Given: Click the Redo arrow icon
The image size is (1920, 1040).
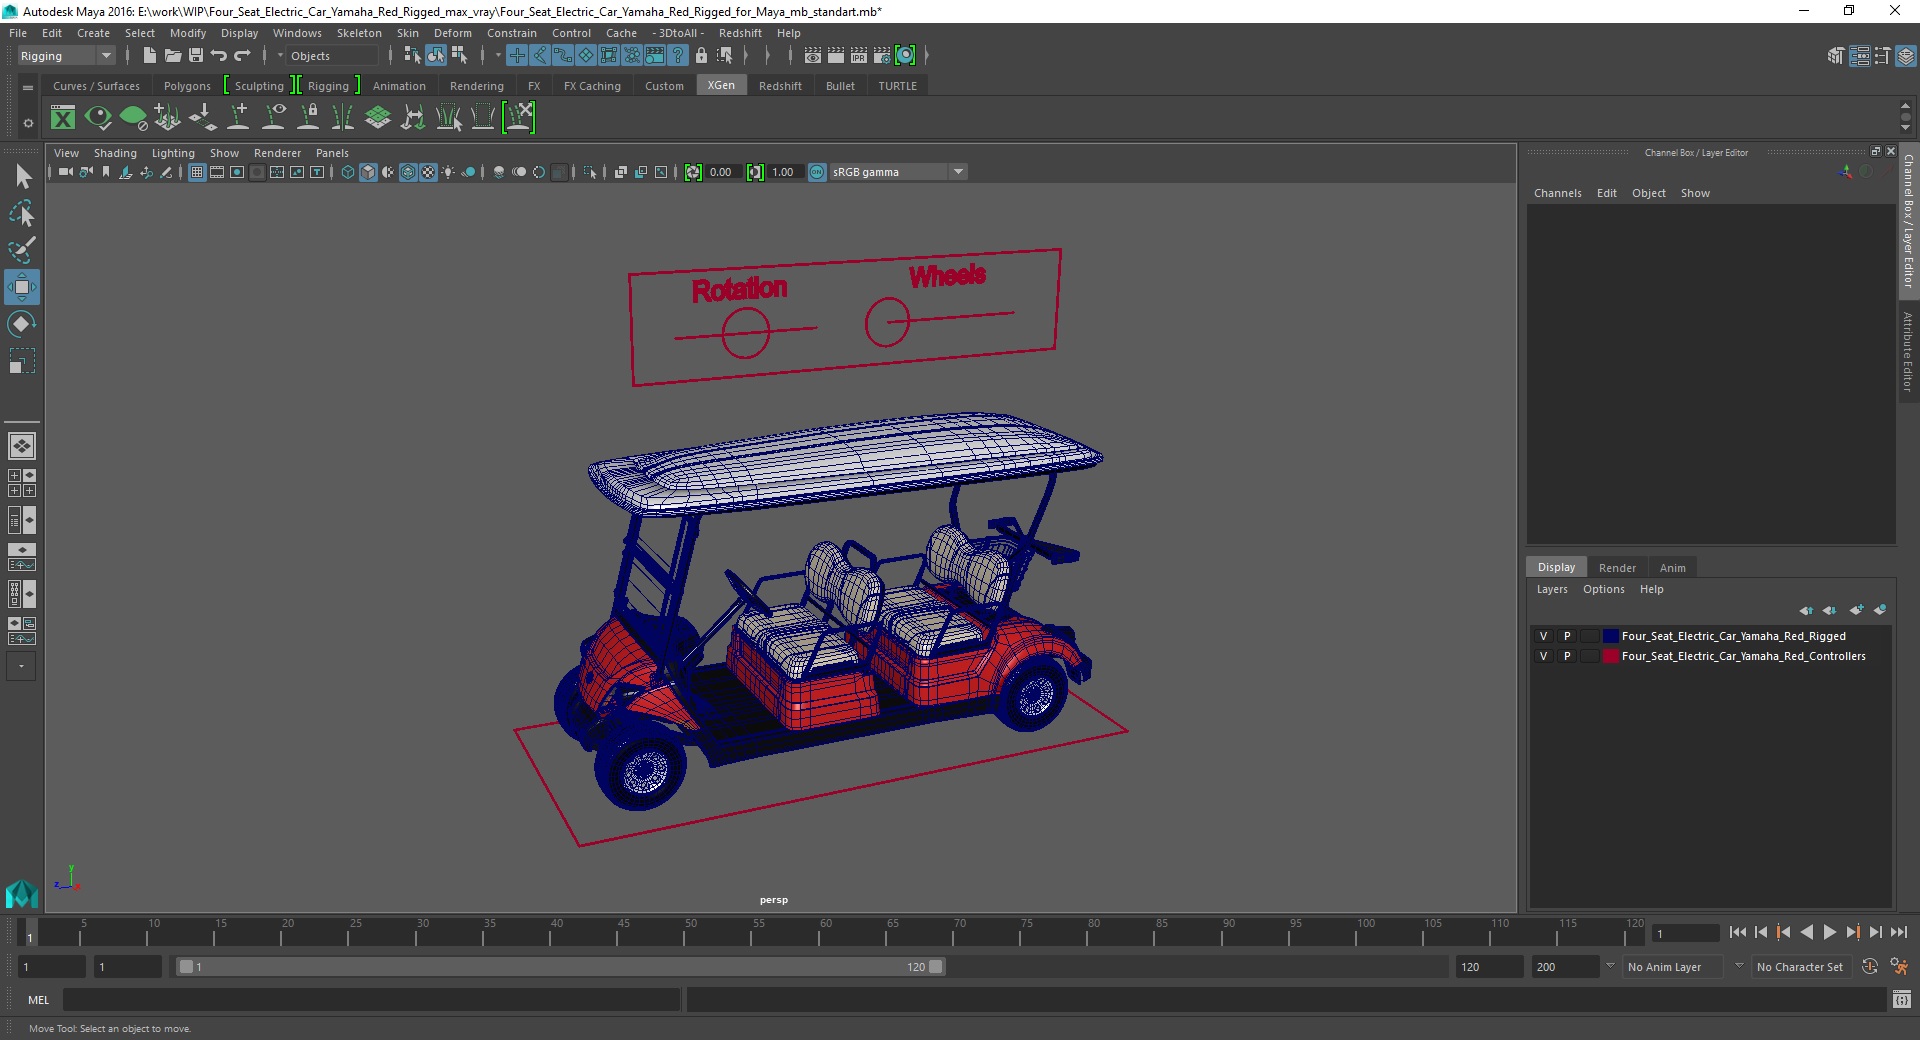Looking at the screenshot, I should pos(242,56).
